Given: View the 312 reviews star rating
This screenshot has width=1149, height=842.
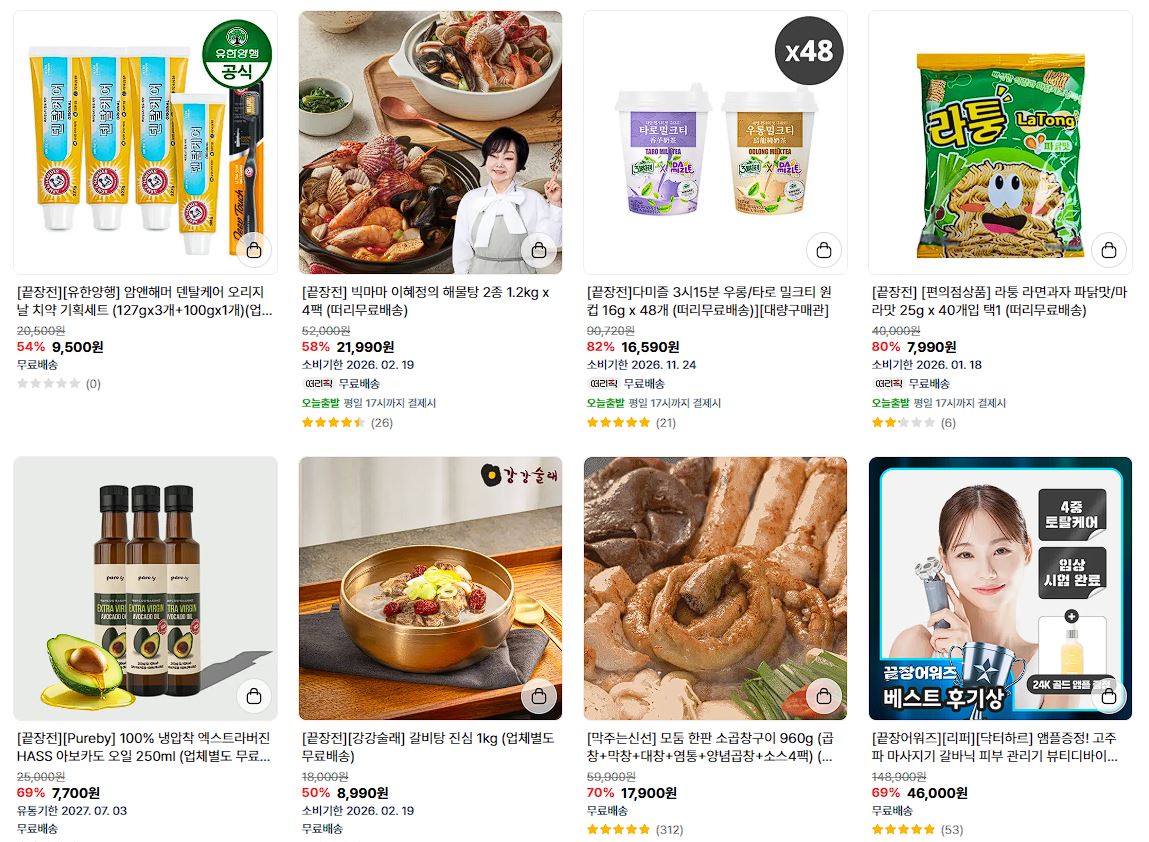Looking at the screenshot, I should click(x=635, y=830).
